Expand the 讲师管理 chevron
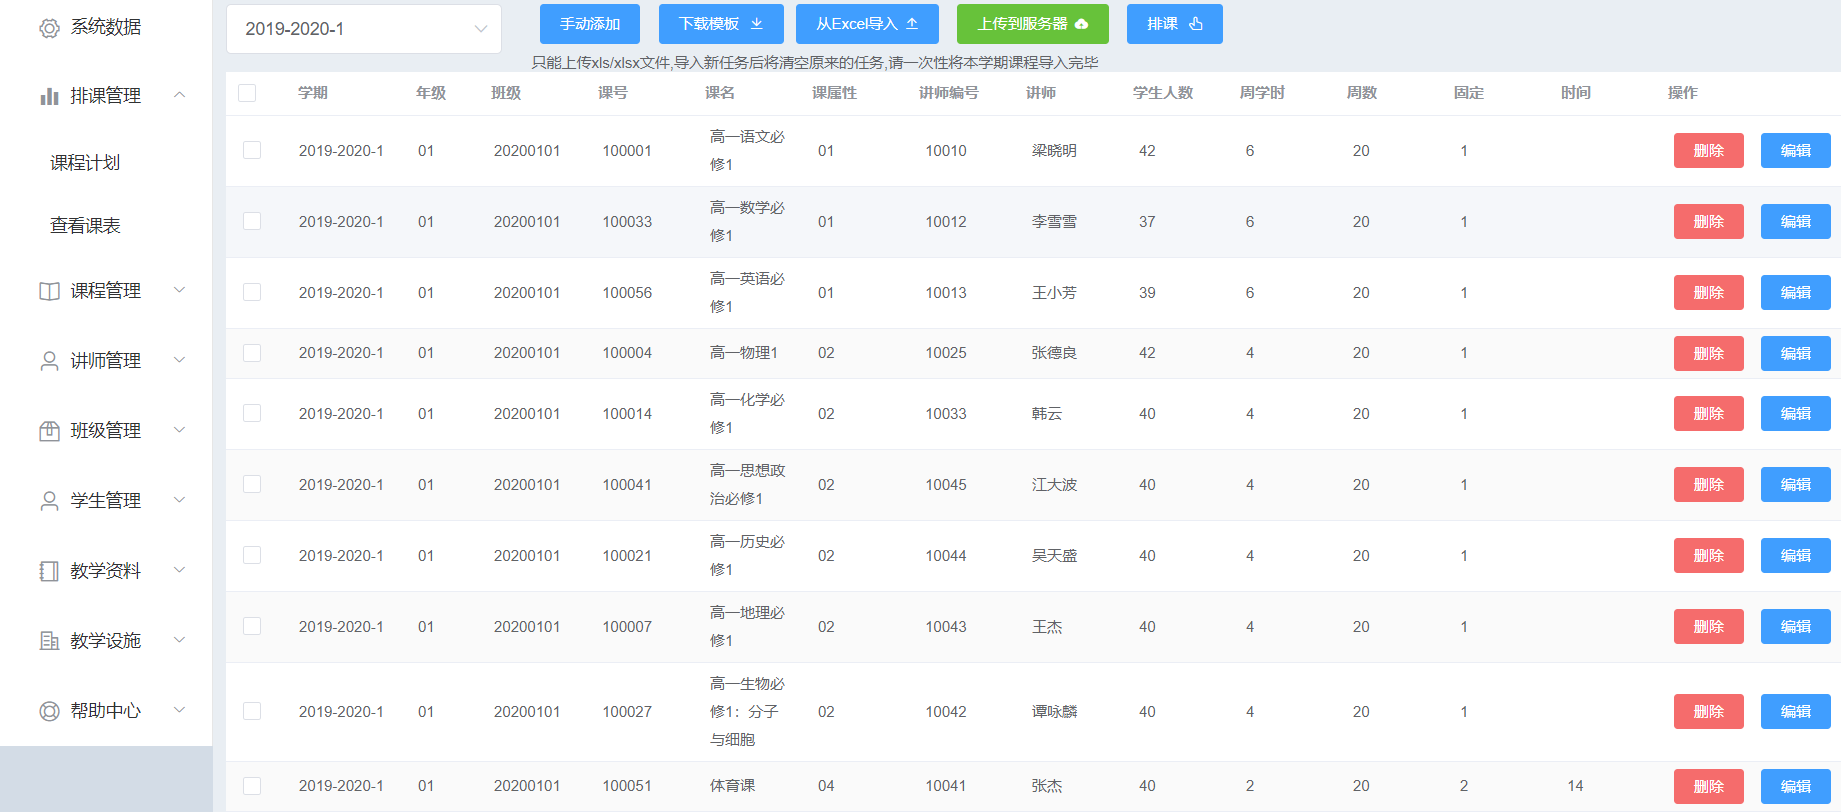The height and width of the screenshot is (812, 1841). coord(180,360)
